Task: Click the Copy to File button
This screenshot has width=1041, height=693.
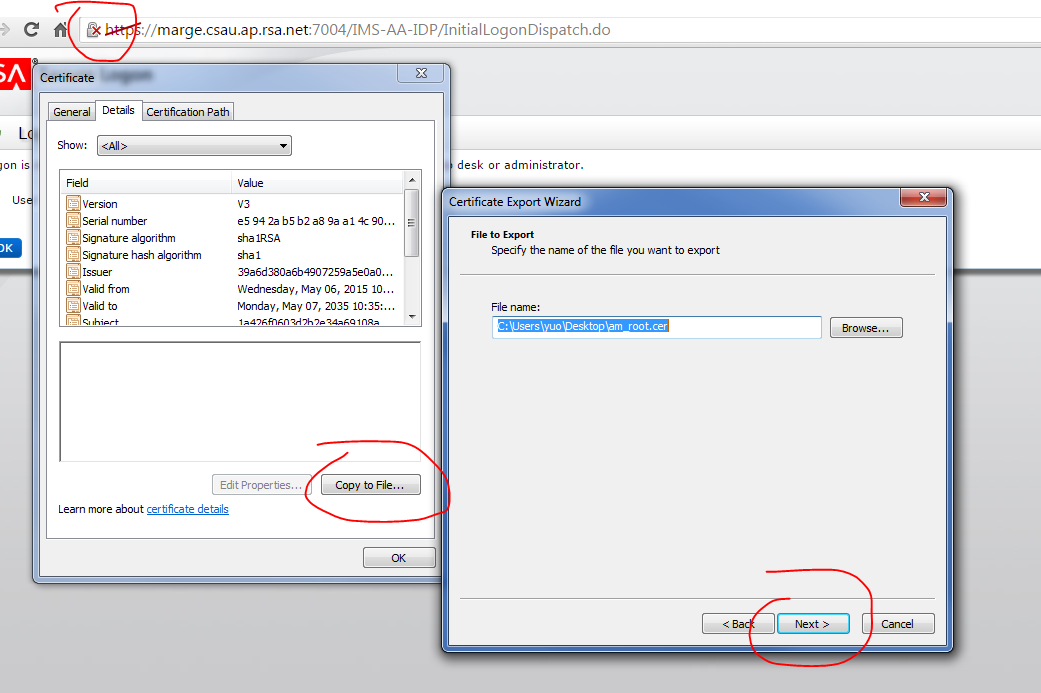Action: point(370,485)
